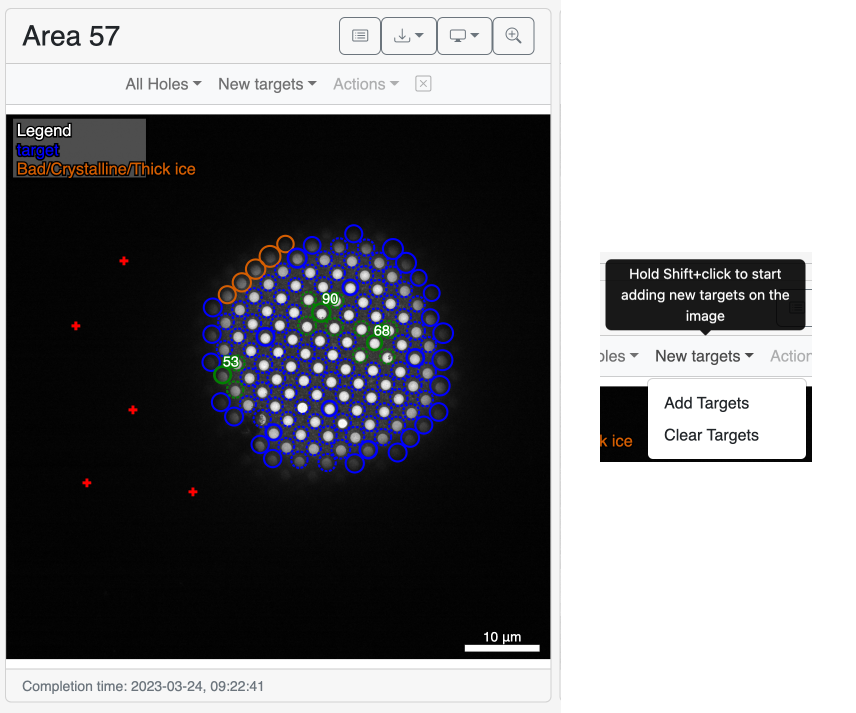Click the X deselect icon beside Actions
This screenshot has height=713, width=856.
422,84
